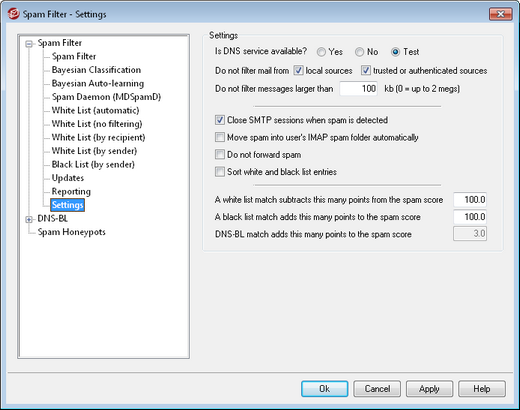Disable Close SMTP sessions when spam is detected
520x410 pixels.
point(220,120)
